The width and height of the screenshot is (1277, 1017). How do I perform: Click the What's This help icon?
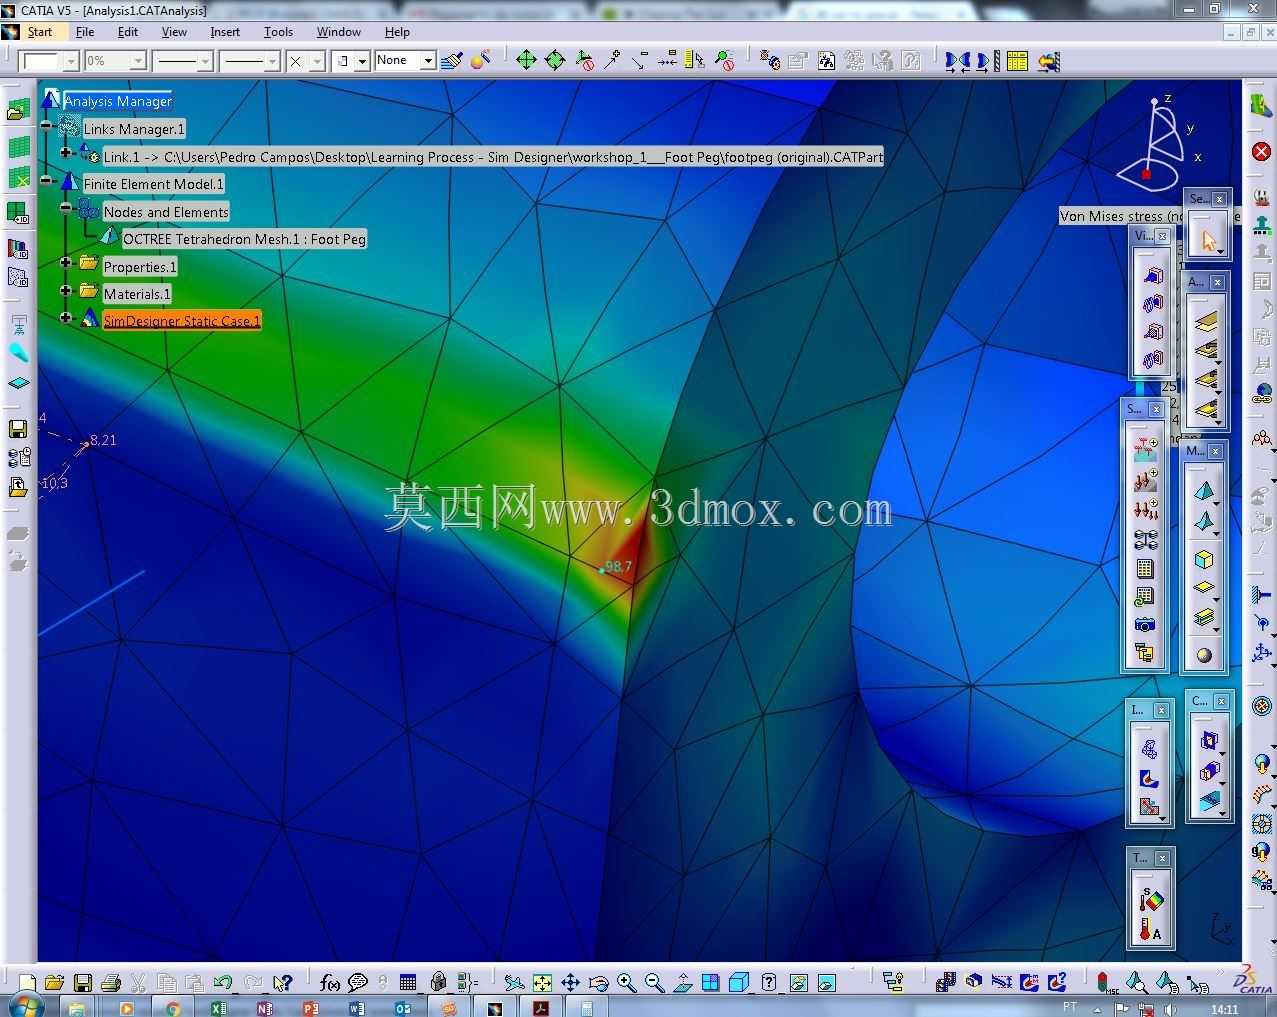(282, 983)
